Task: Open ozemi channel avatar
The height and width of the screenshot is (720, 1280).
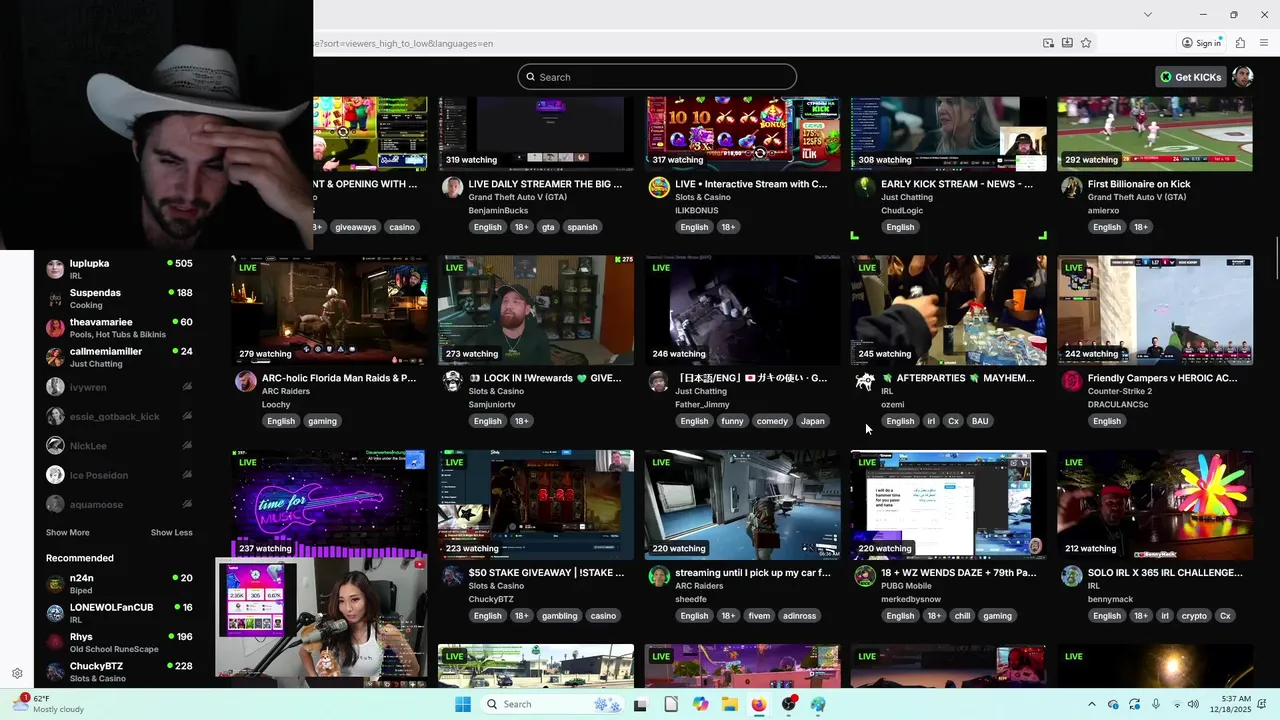Action: pyautogui.click(x=865, y=381)
